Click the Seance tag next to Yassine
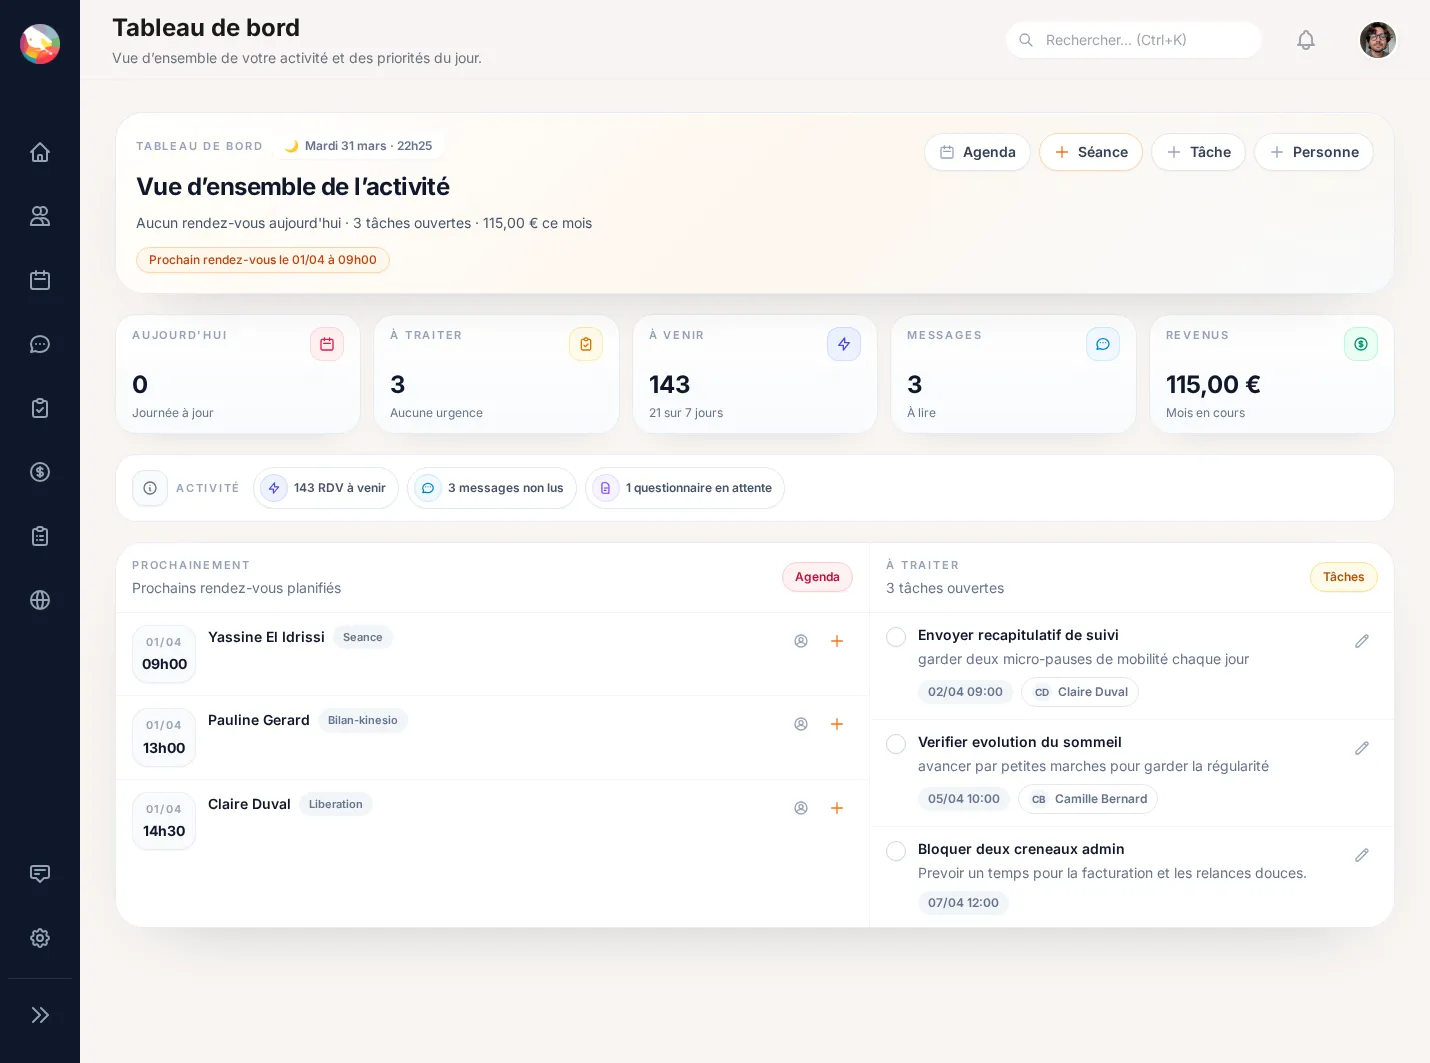Viewport: 1430px width, 1063px height. [363, 637]
